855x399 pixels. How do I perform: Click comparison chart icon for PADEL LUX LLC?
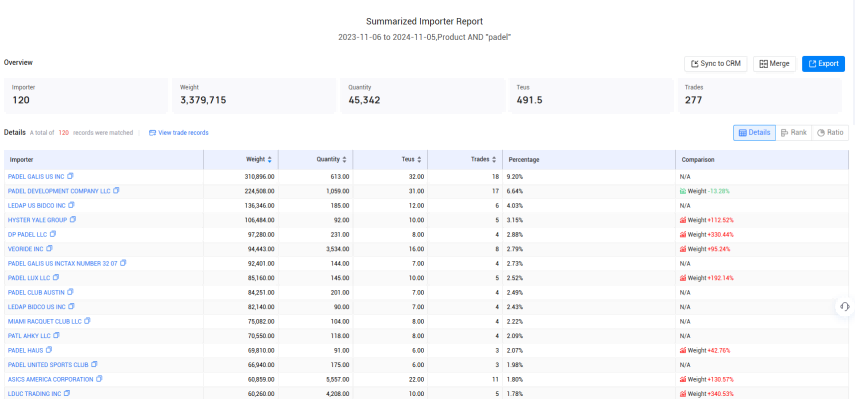click(683, 277)
